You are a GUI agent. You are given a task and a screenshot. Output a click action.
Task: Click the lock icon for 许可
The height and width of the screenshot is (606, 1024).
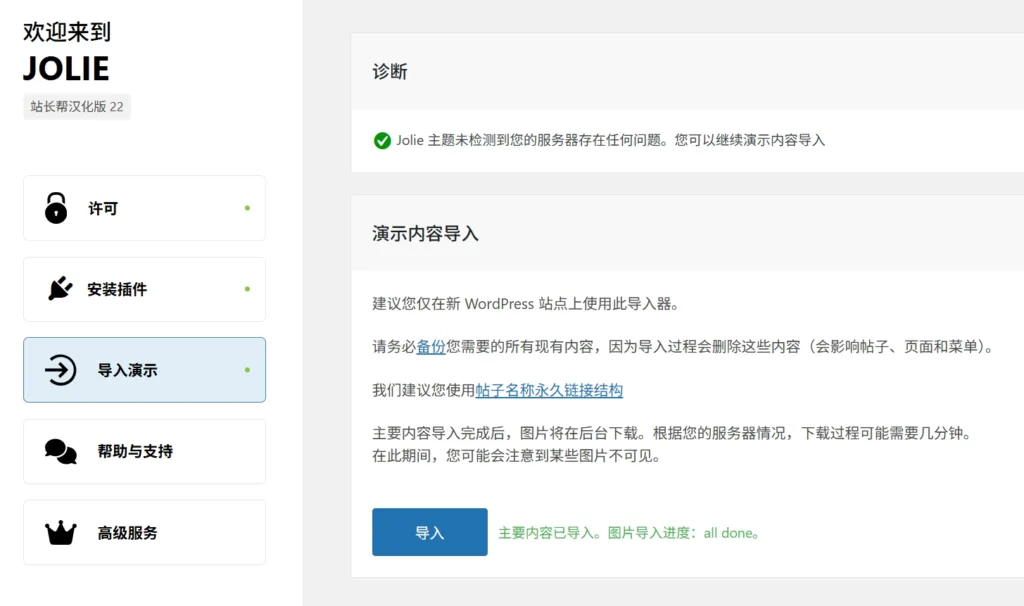(56, 208)
